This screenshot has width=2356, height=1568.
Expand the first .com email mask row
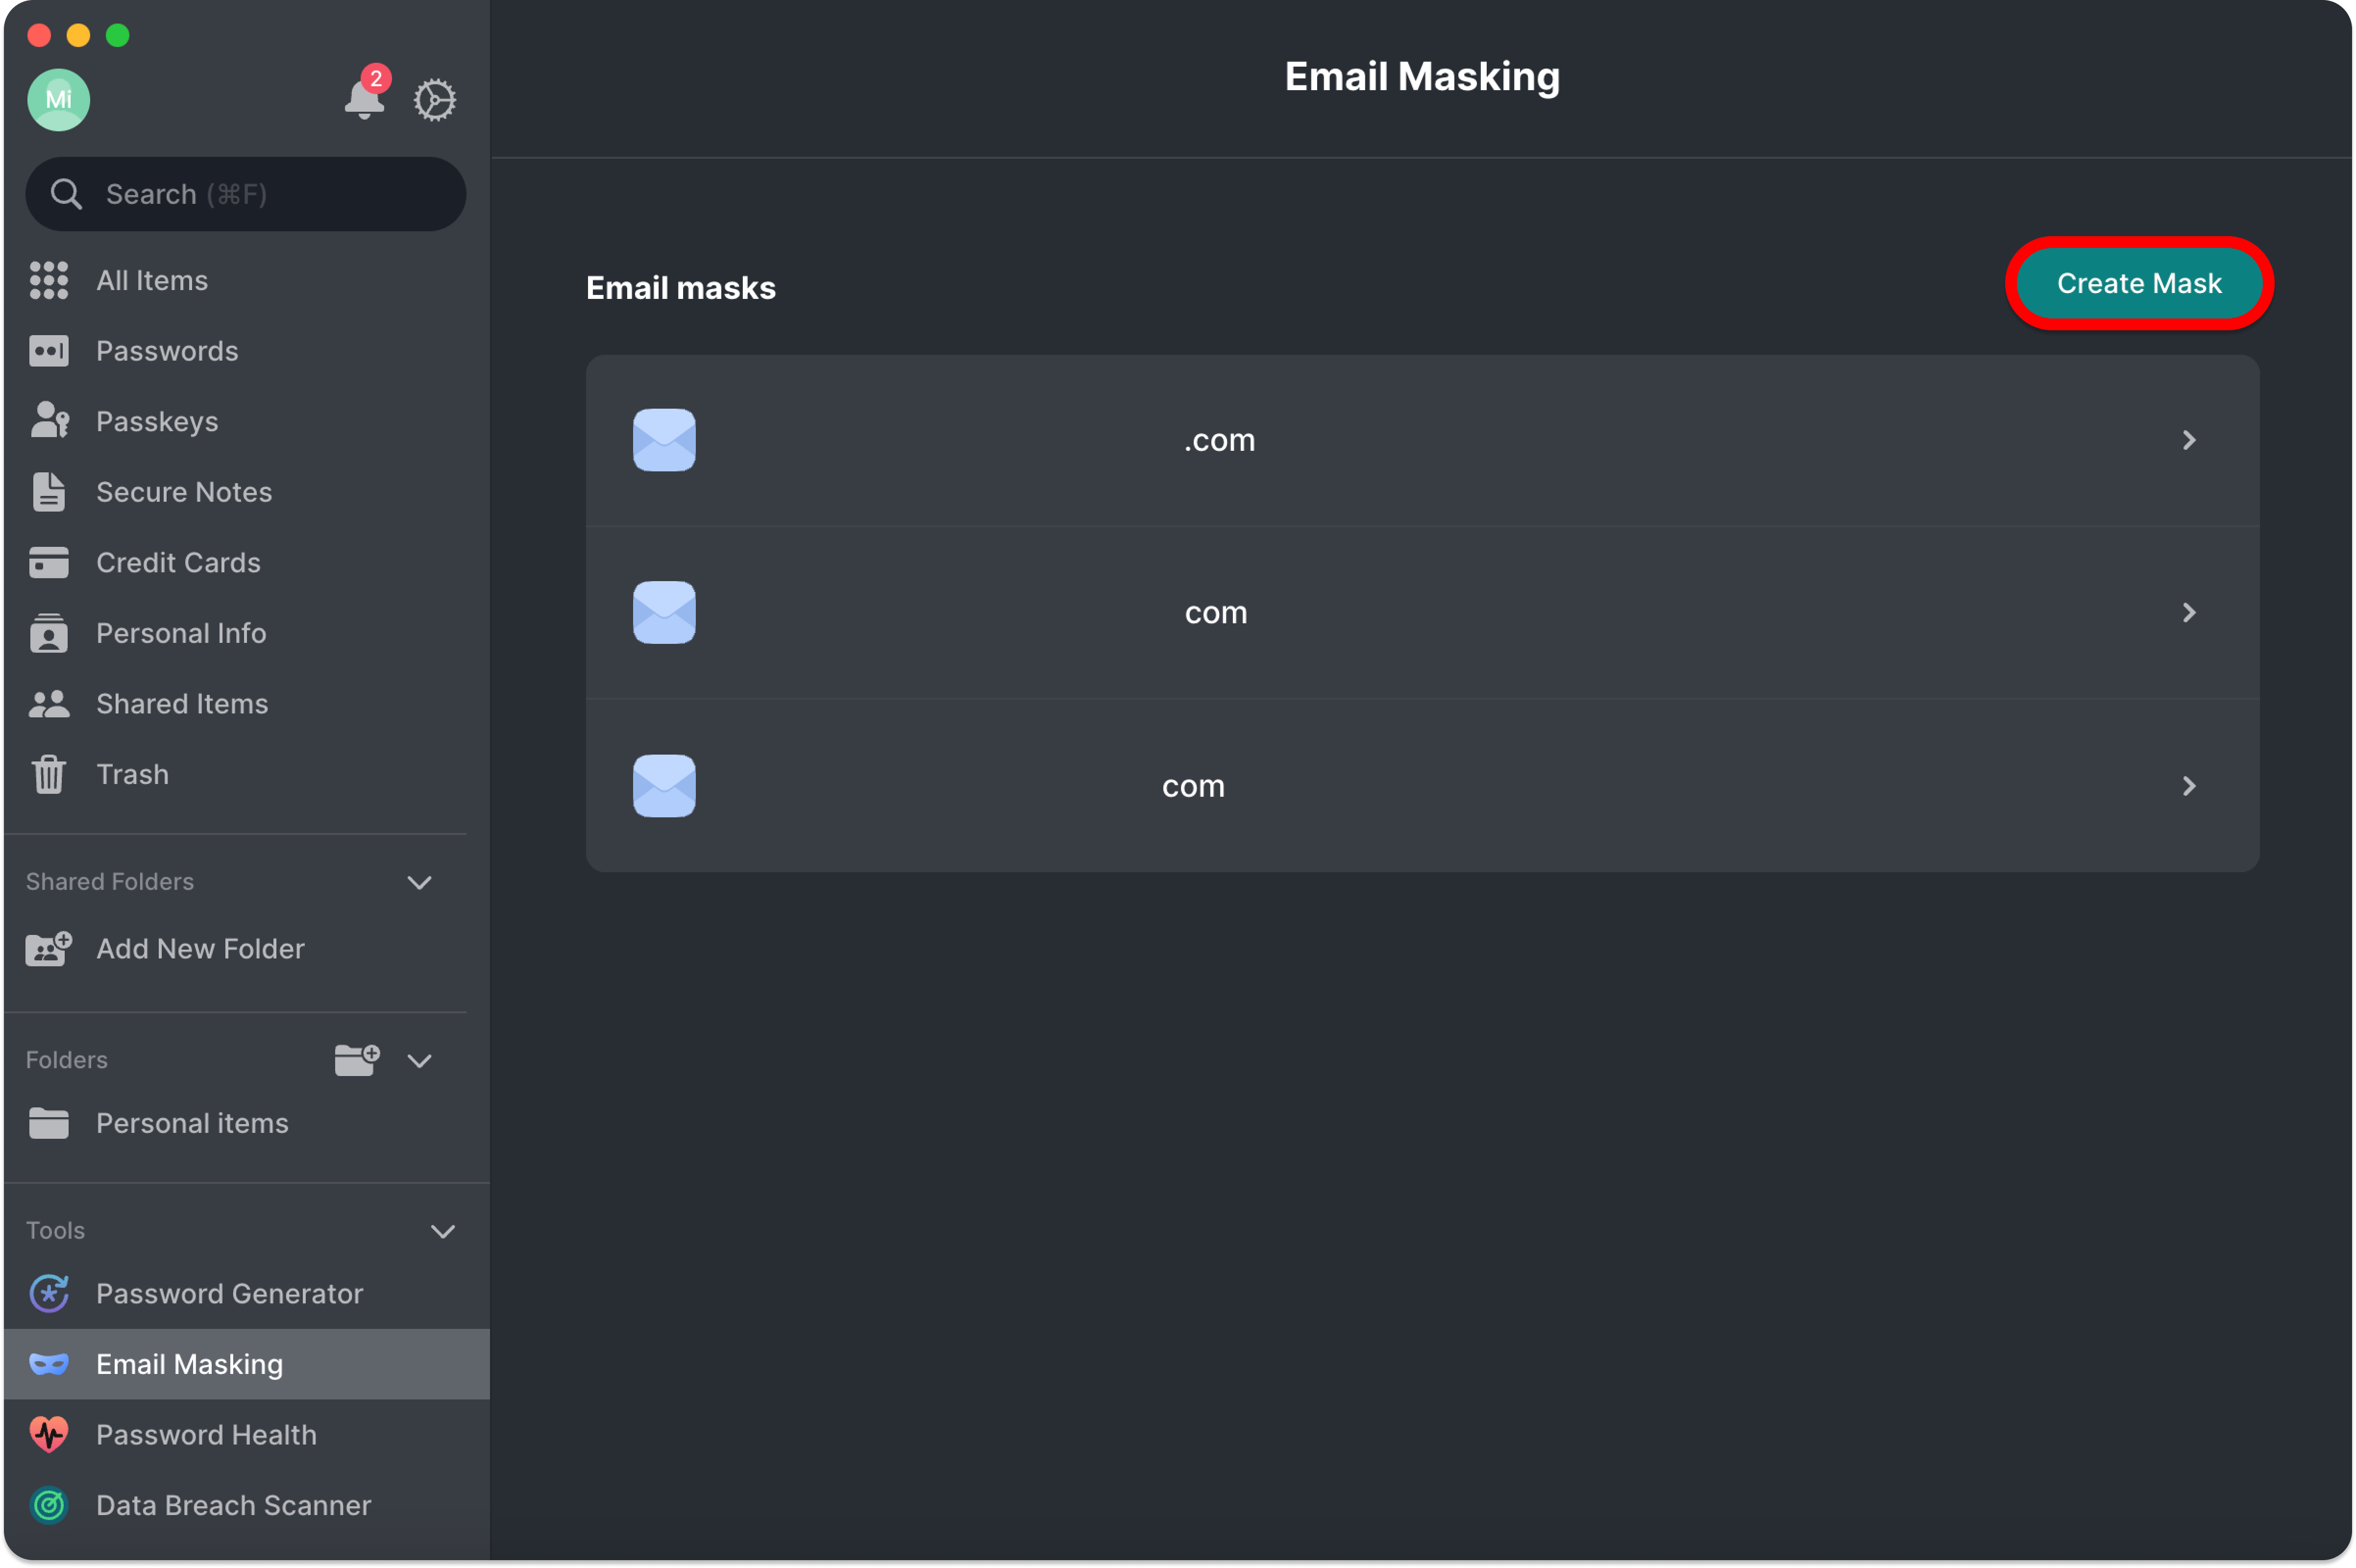point(2190,440)
